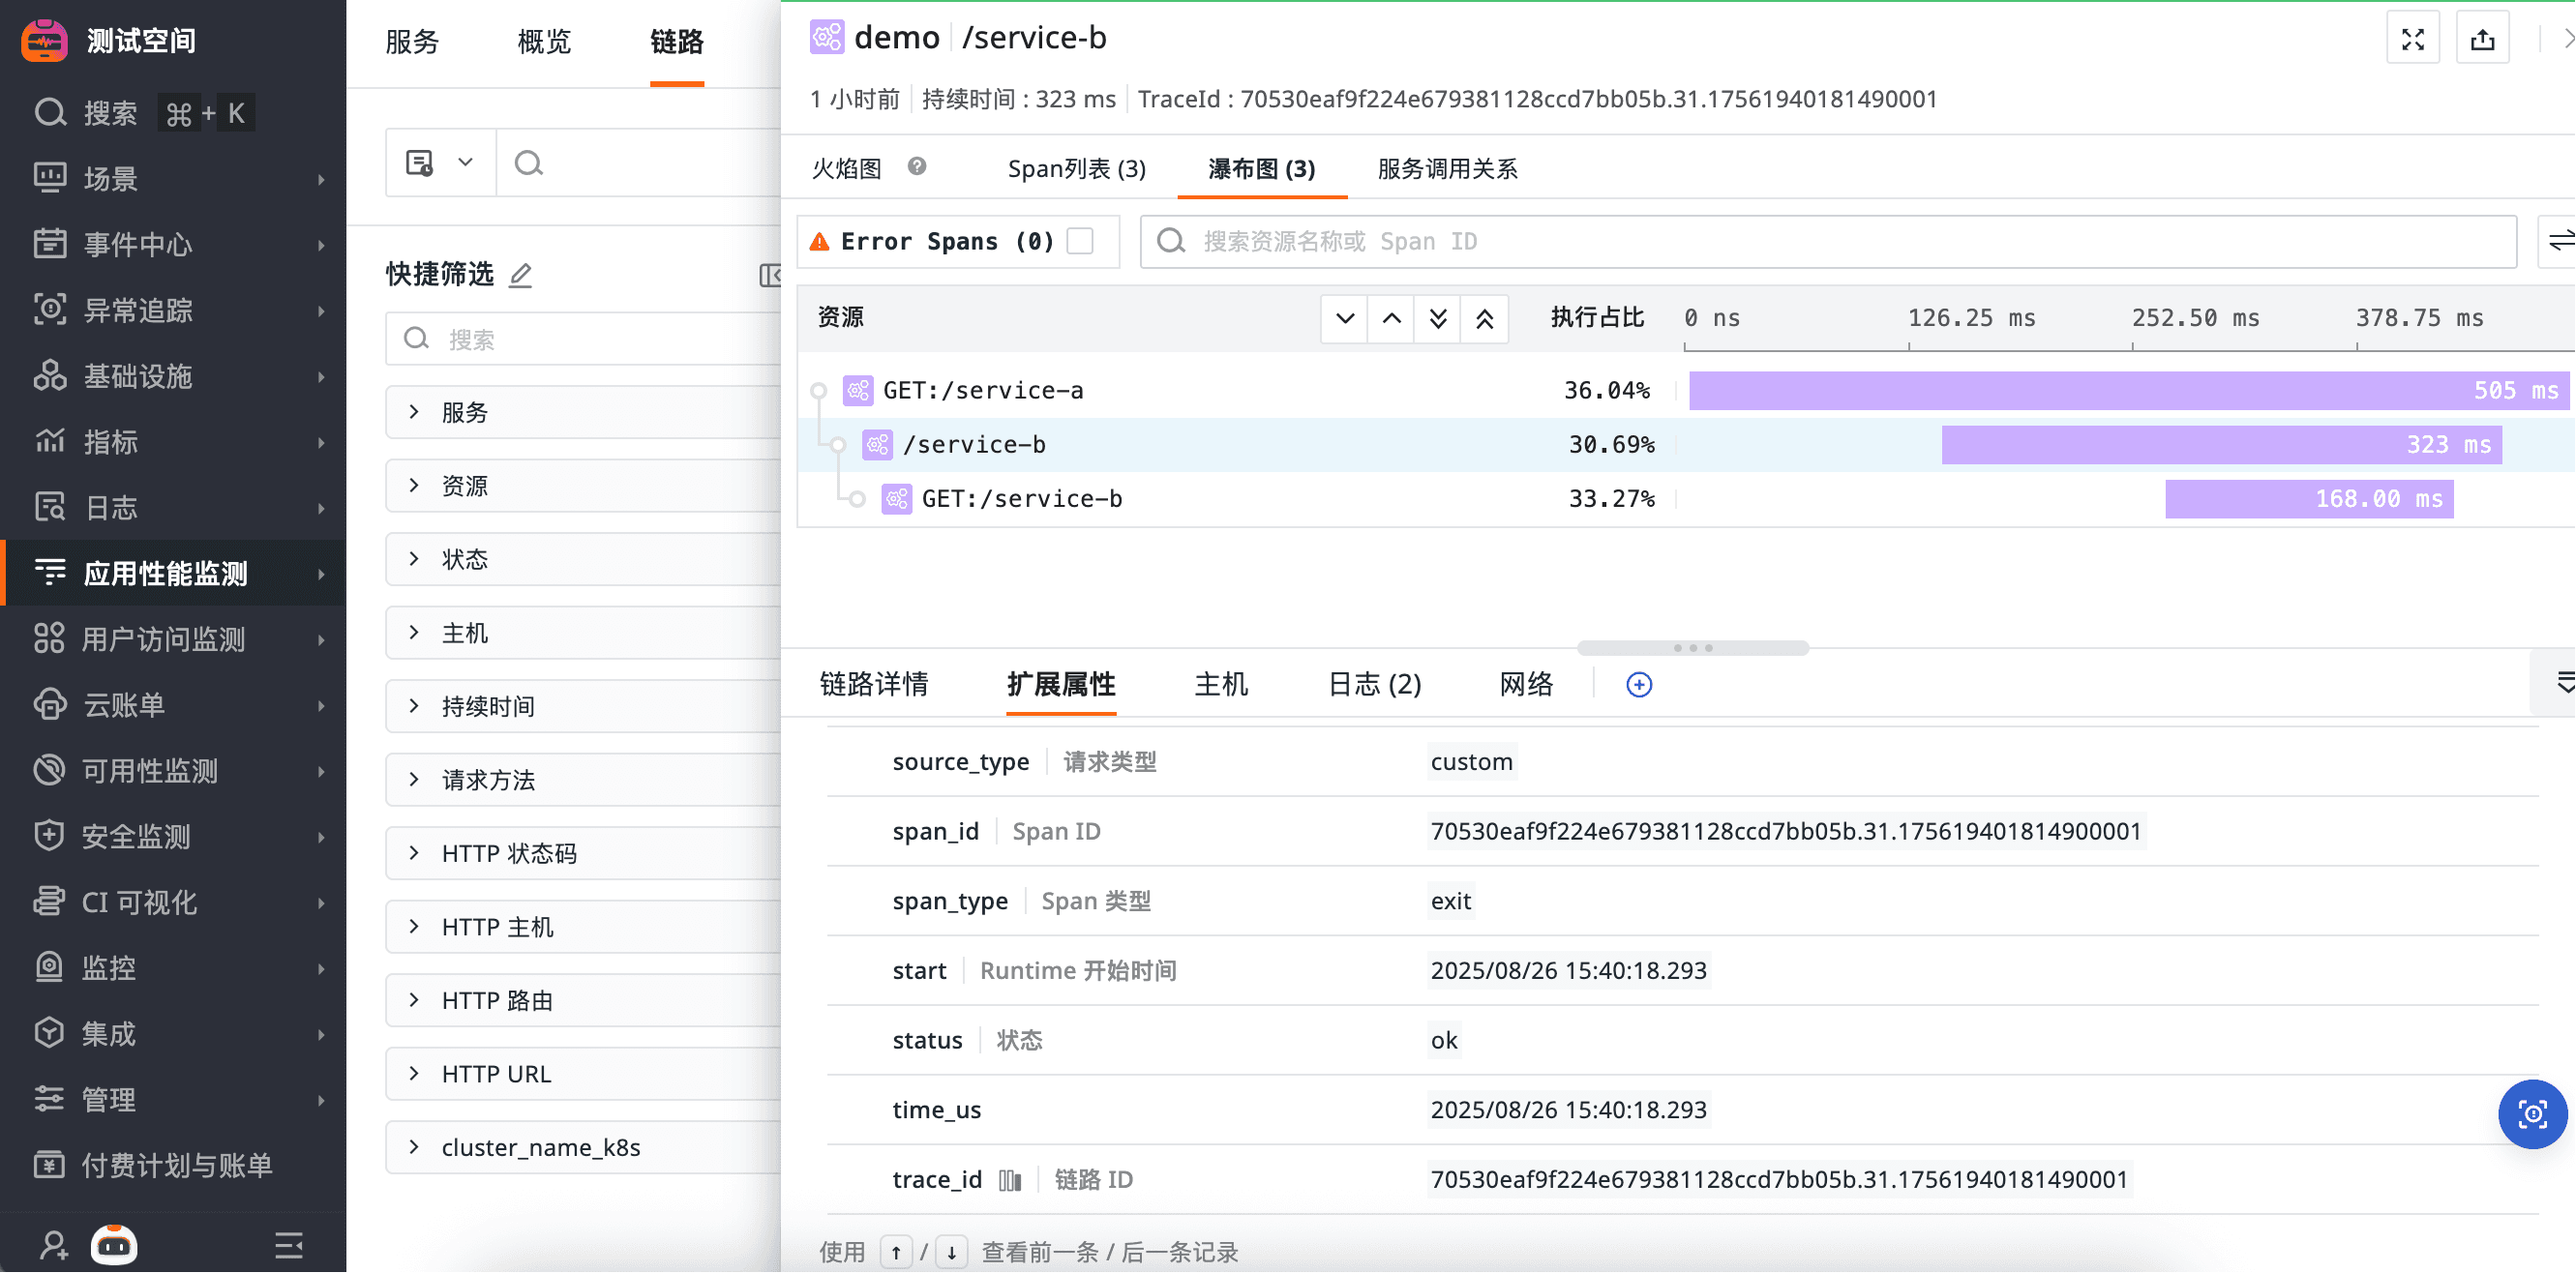Toggle the Error Spans checkbox

point(1080,241)
